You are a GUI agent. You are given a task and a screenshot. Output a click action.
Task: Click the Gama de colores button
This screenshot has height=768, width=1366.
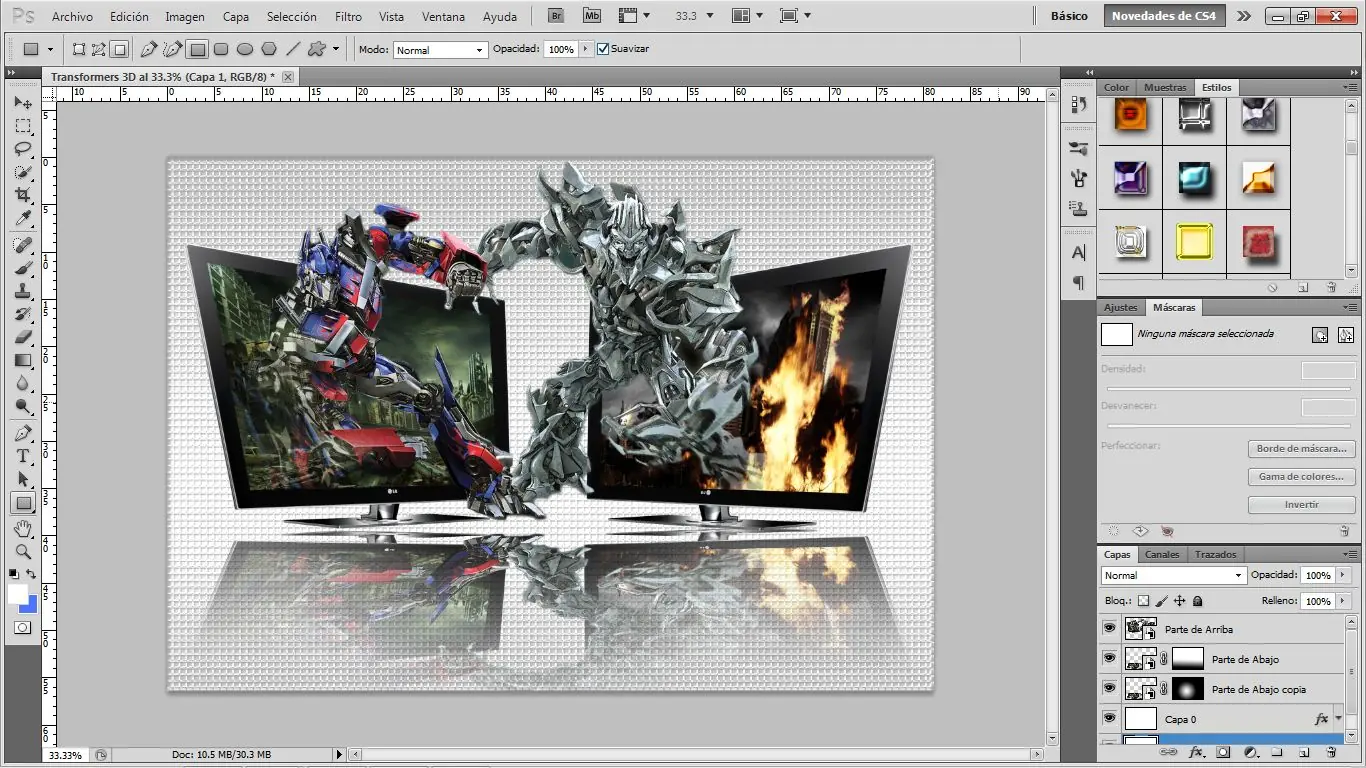pyautogui.click(x=1301, y=477)
